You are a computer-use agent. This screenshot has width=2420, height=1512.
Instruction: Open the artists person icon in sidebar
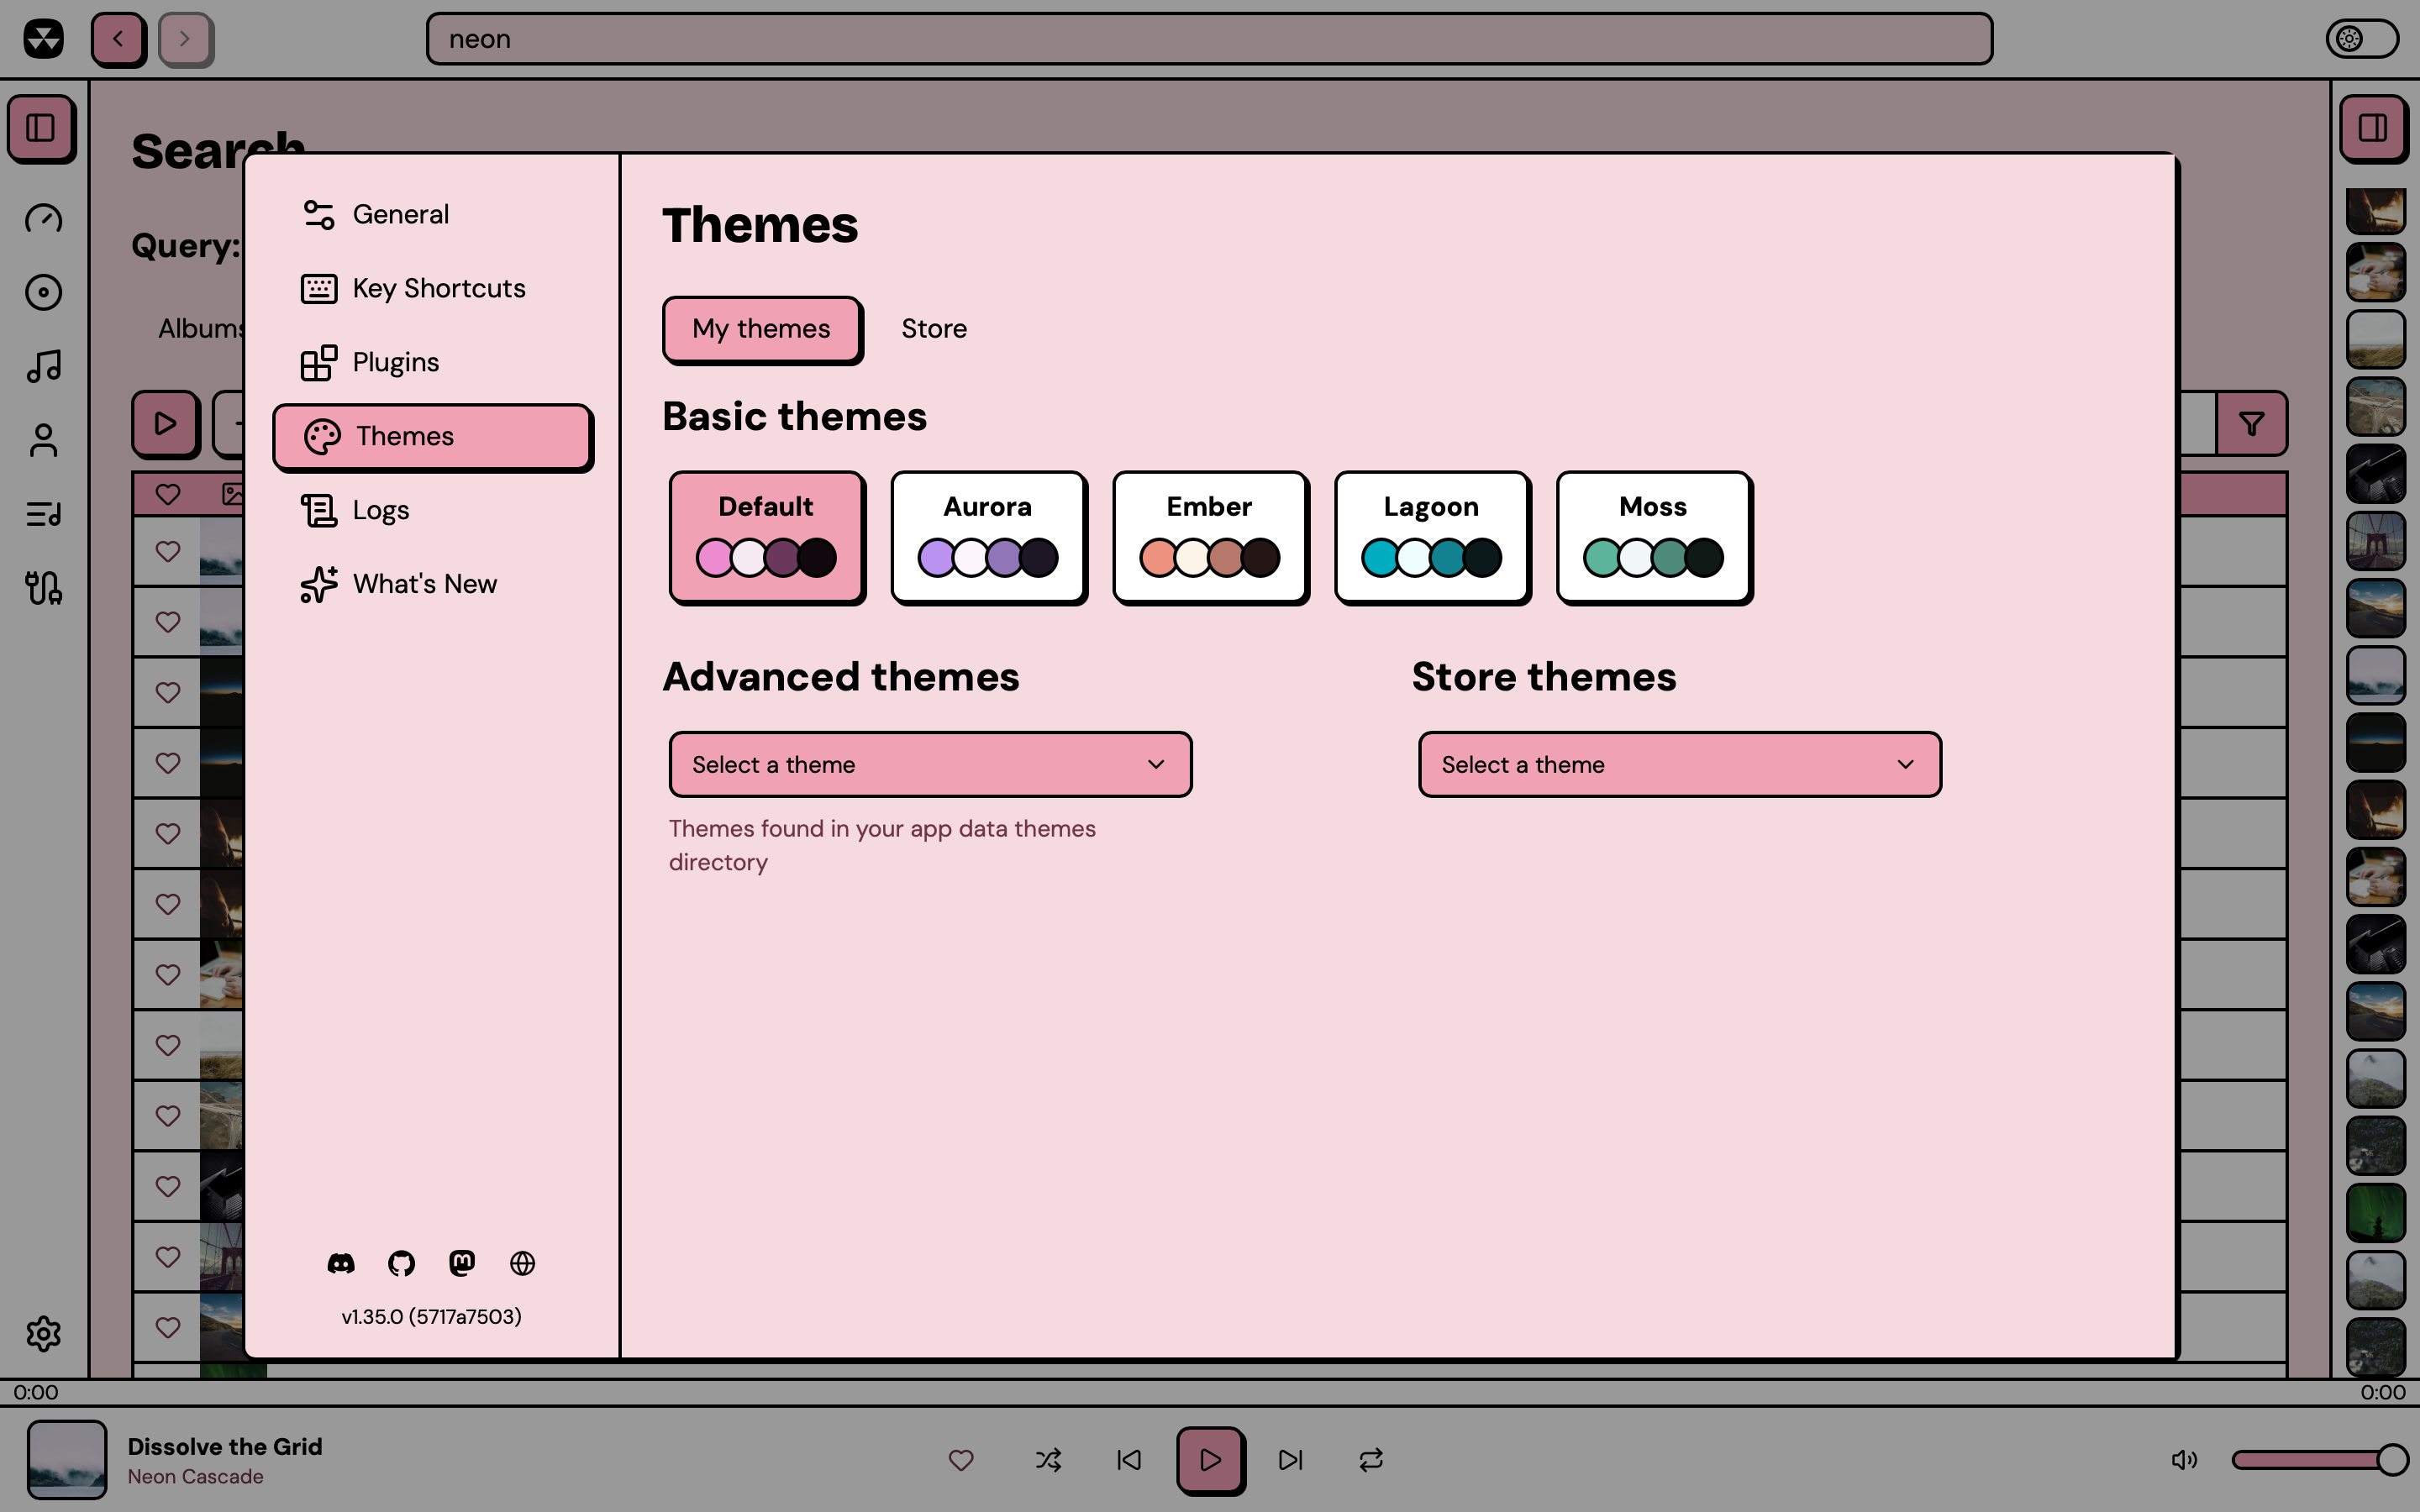point(44,440)
